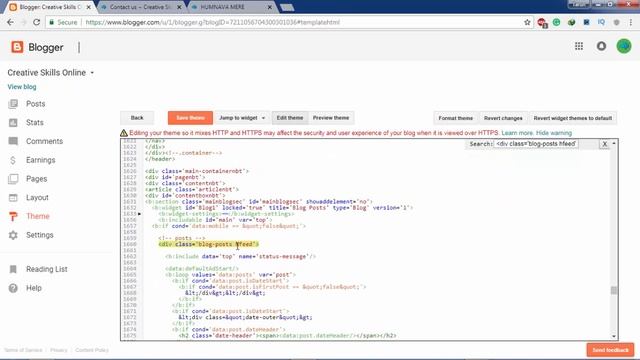This screenshot has height=360, width=640.
Task: Click Revert widget themes to default
Action: [x=573, y=118]
